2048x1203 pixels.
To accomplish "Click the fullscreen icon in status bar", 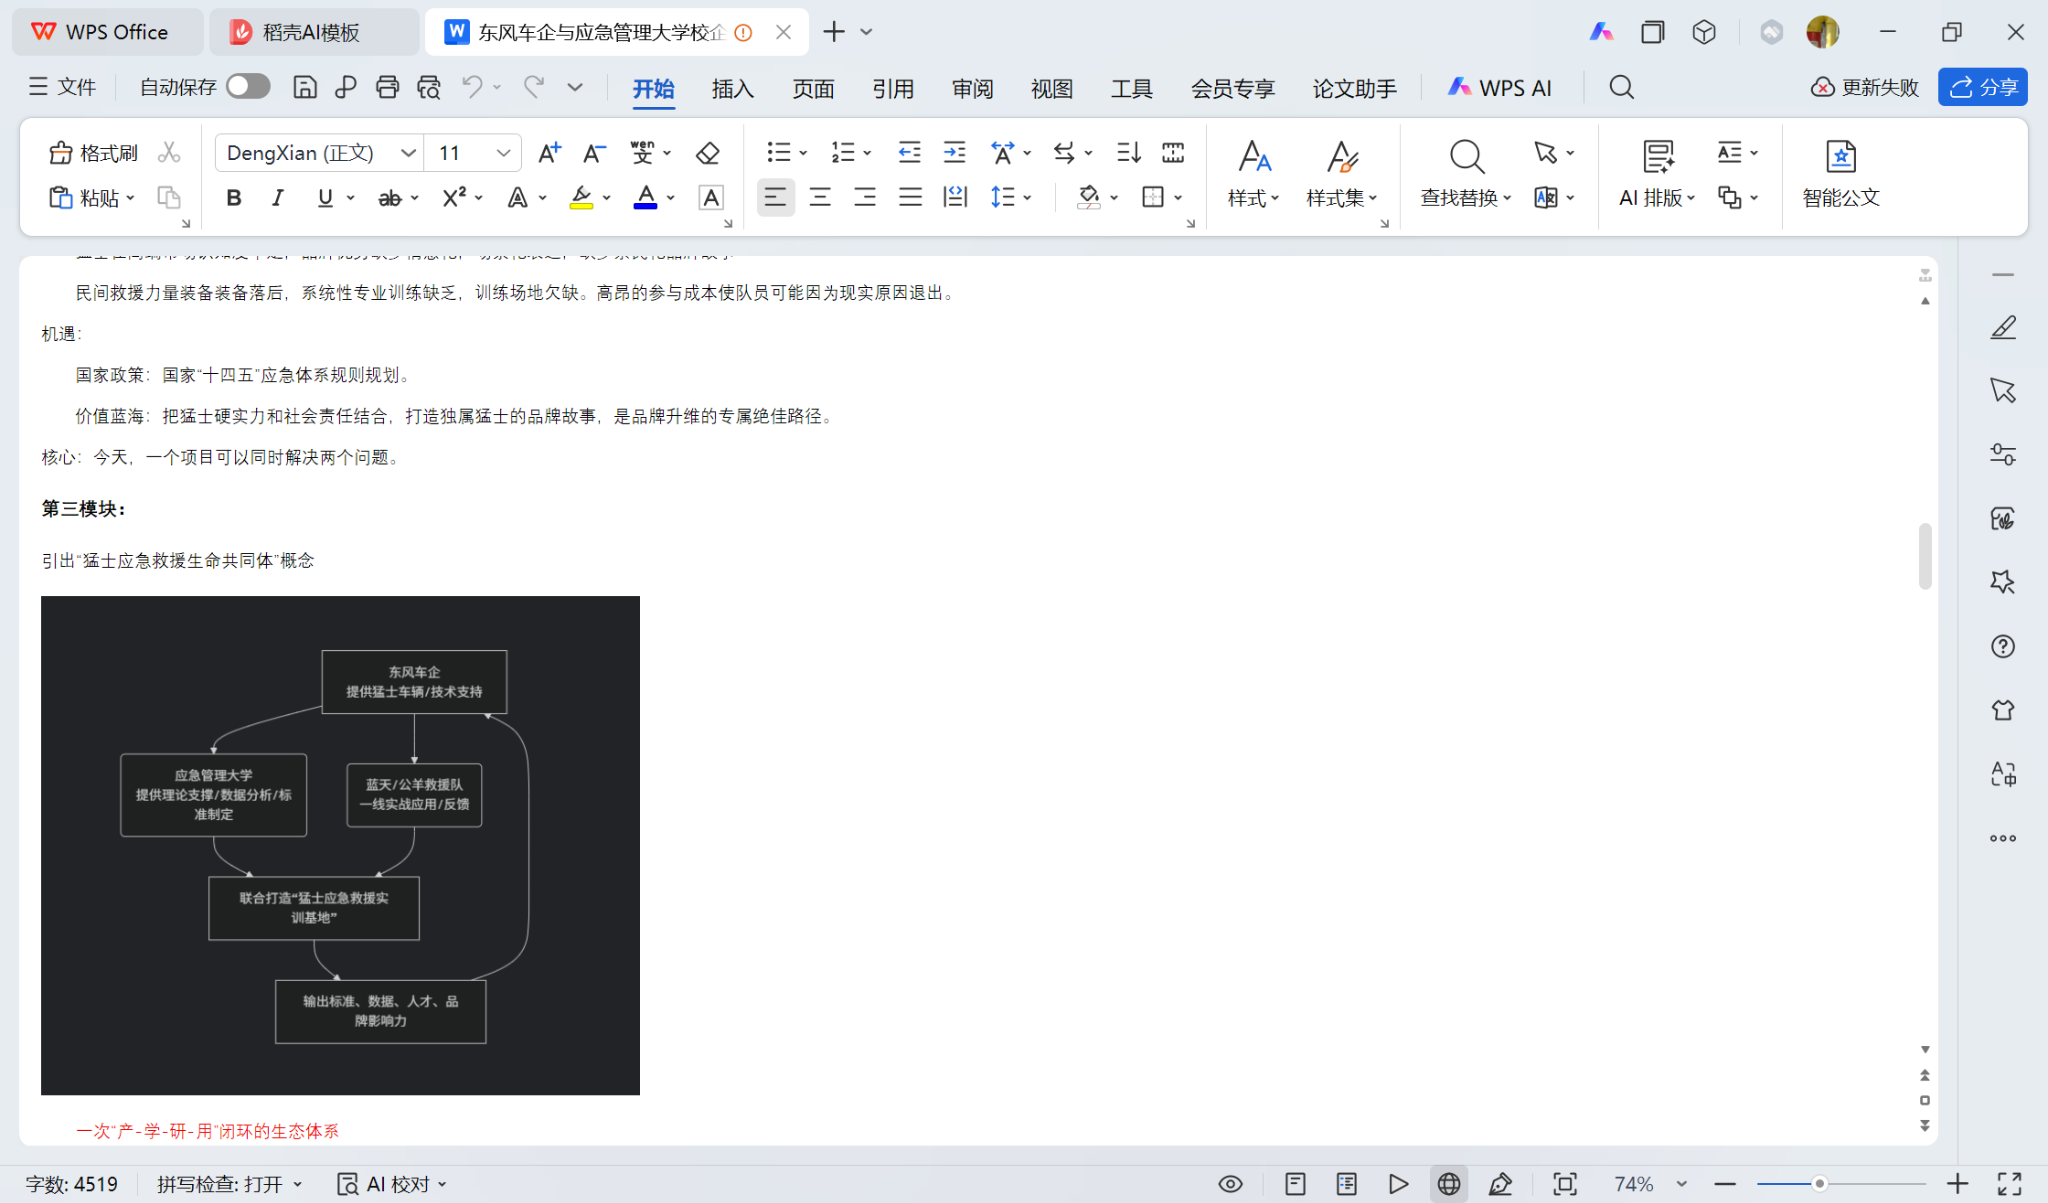I will coord(2010,1184).
